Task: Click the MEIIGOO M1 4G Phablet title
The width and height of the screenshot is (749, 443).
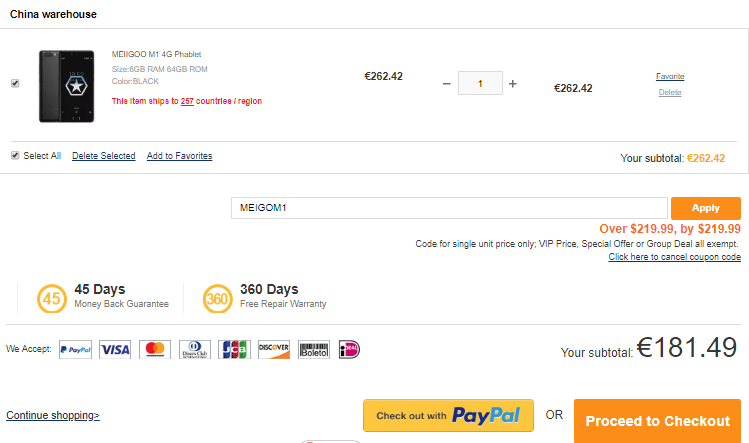Action: click(156, 54)
